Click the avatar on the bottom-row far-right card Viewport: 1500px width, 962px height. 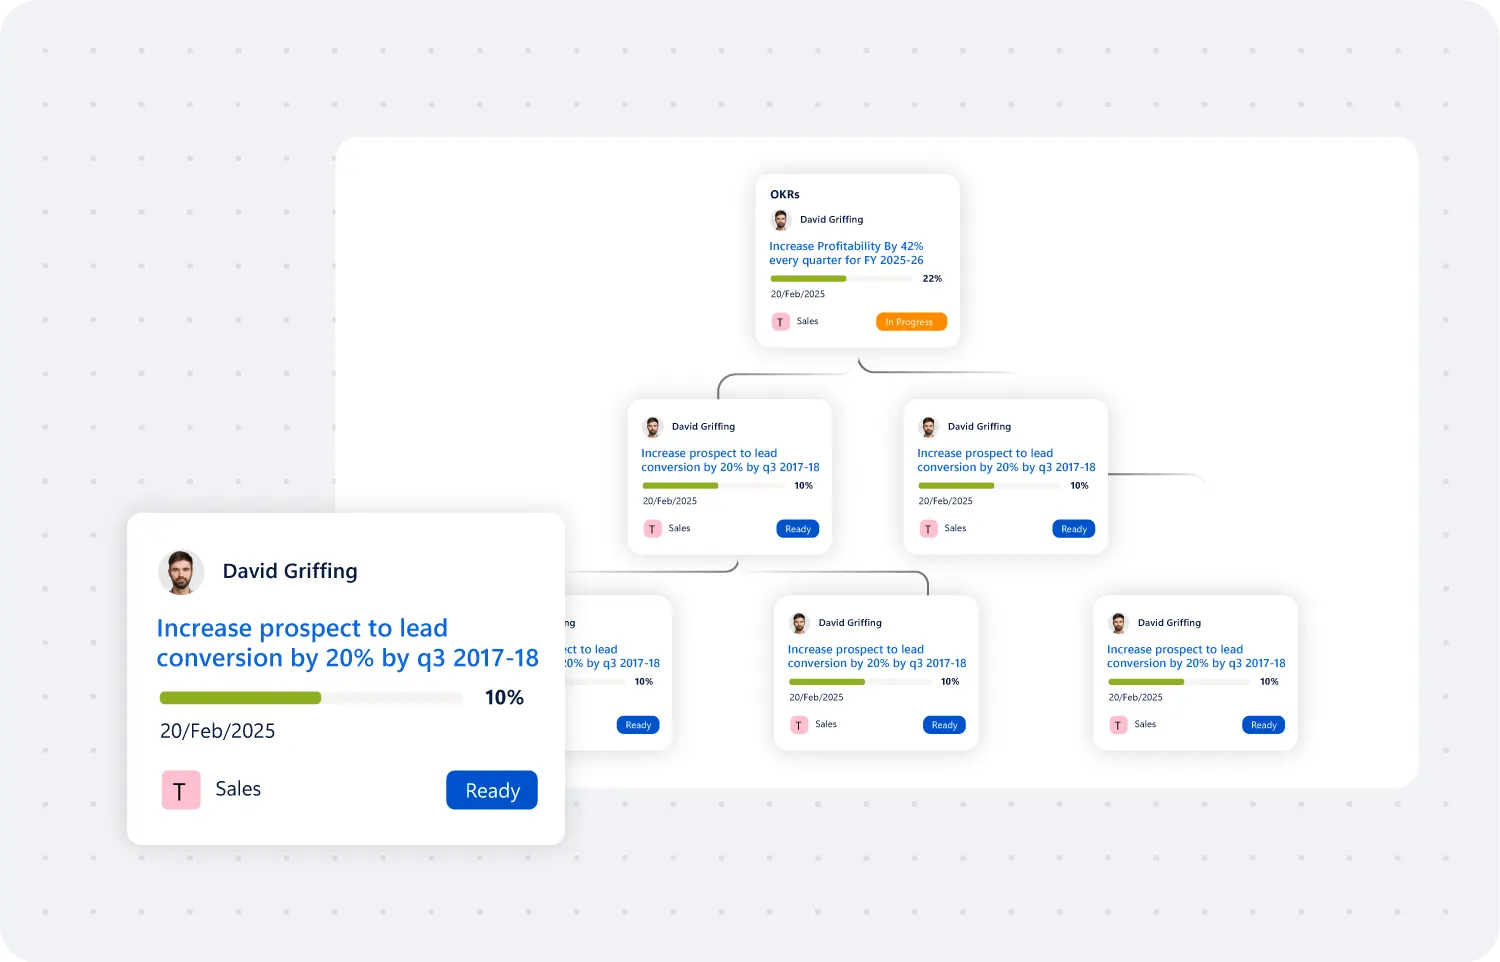coord(1119,623)
